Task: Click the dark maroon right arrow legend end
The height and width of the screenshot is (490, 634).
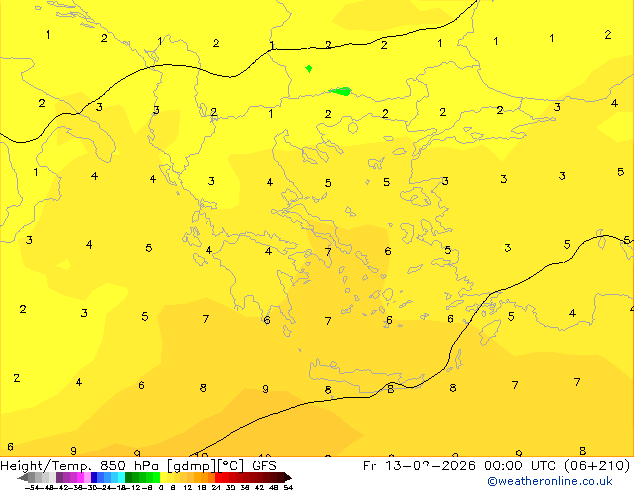Action: (288, 477)
